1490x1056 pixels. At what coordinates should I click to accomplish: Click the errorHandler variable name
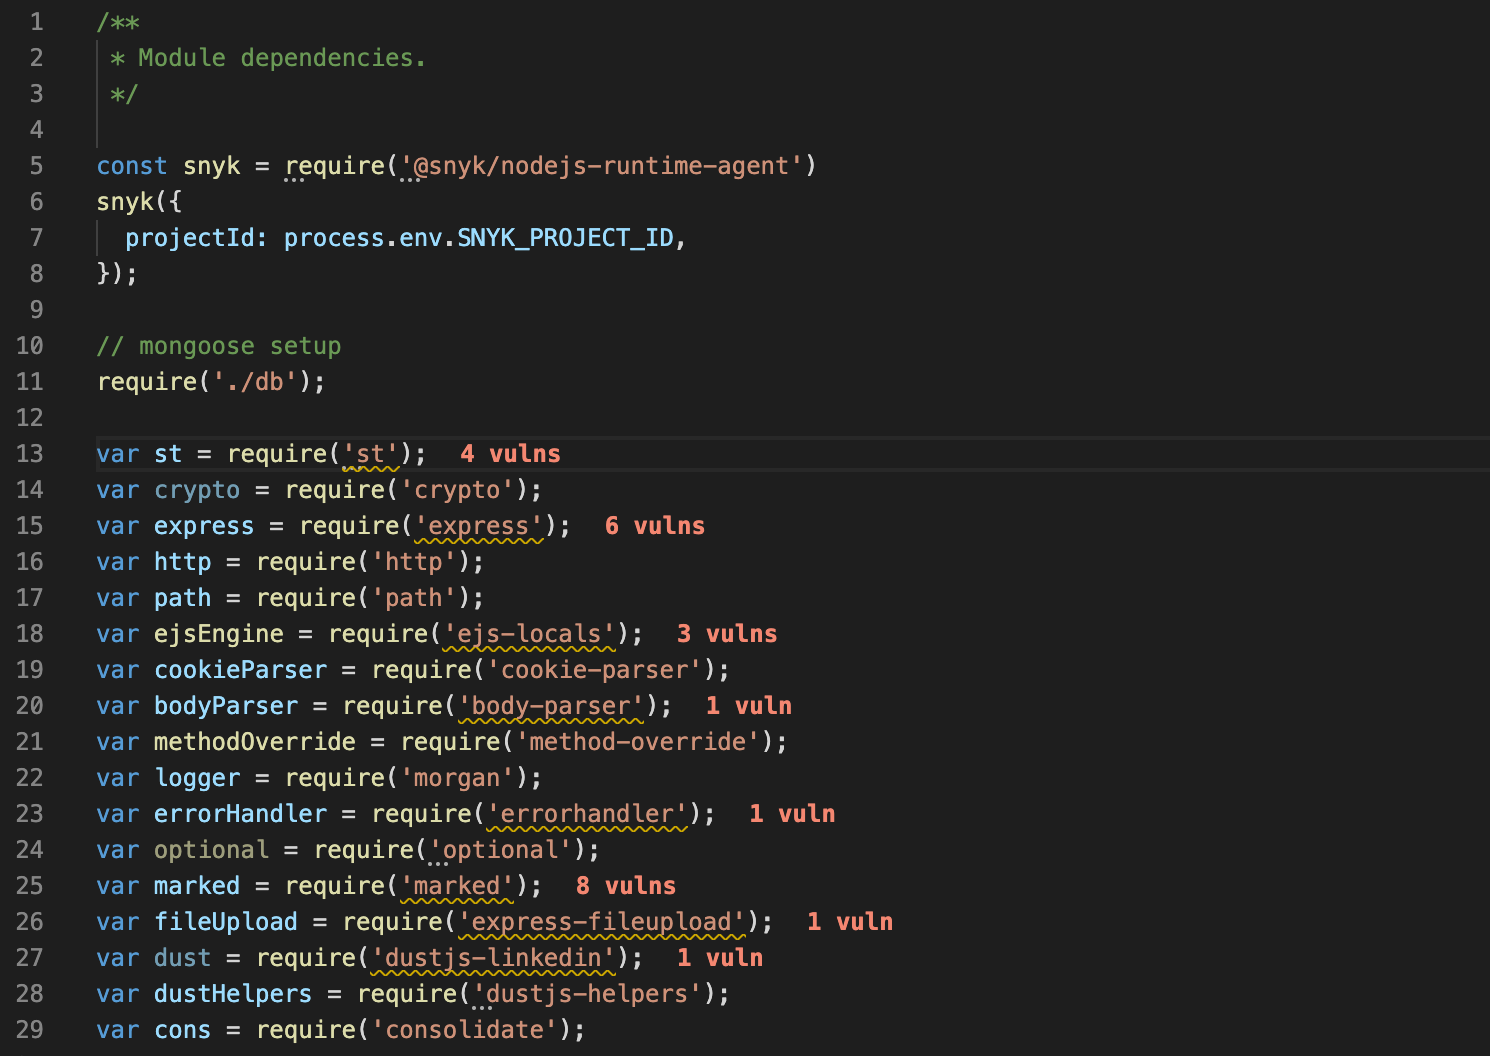tap(240, 814)
